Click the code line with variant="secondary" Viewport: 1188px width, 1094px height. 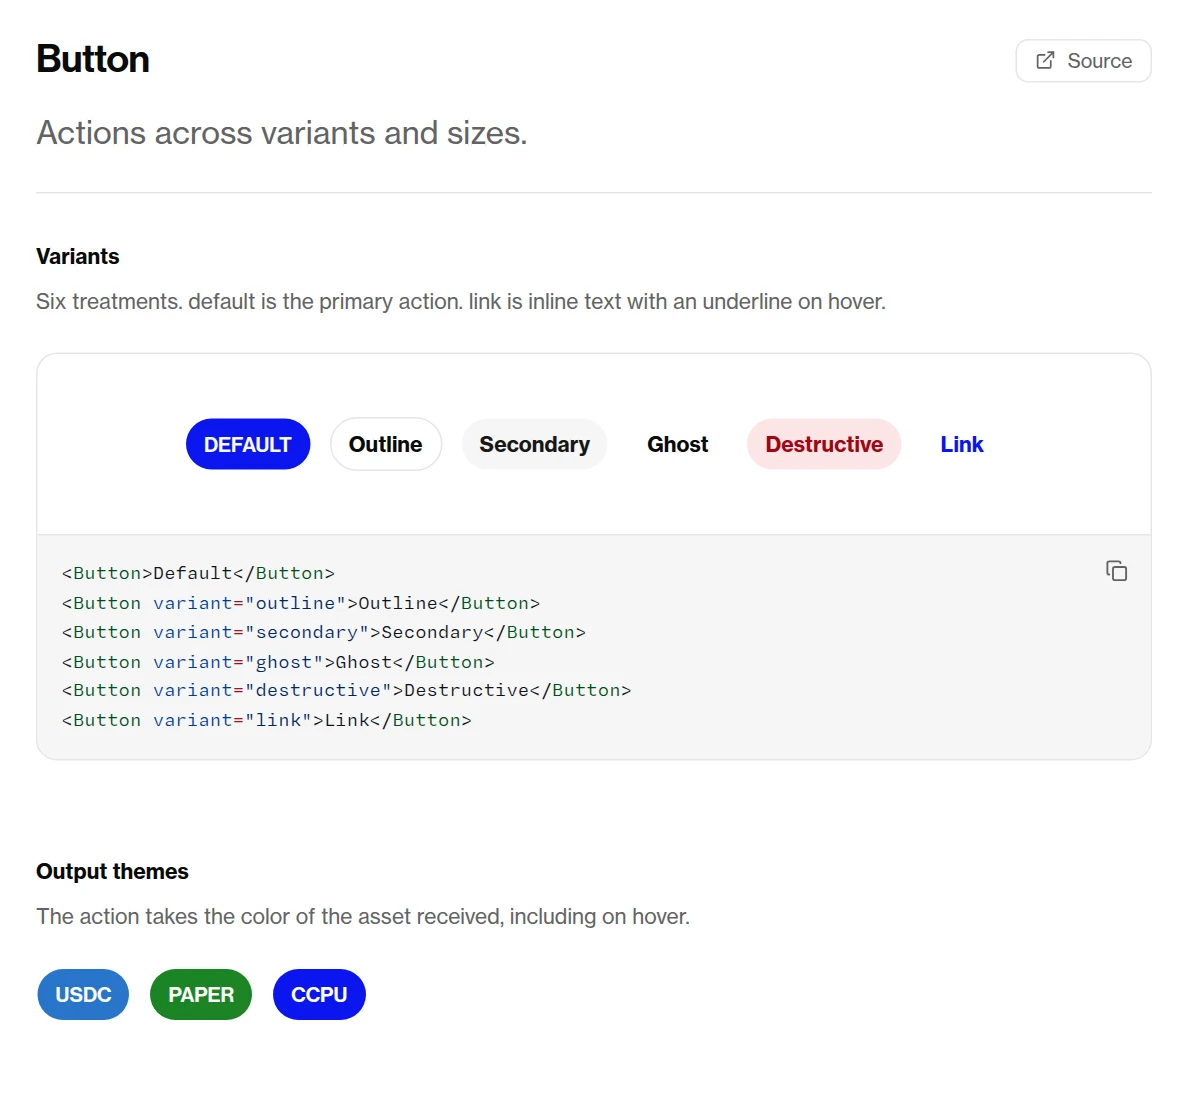(324, 632)
